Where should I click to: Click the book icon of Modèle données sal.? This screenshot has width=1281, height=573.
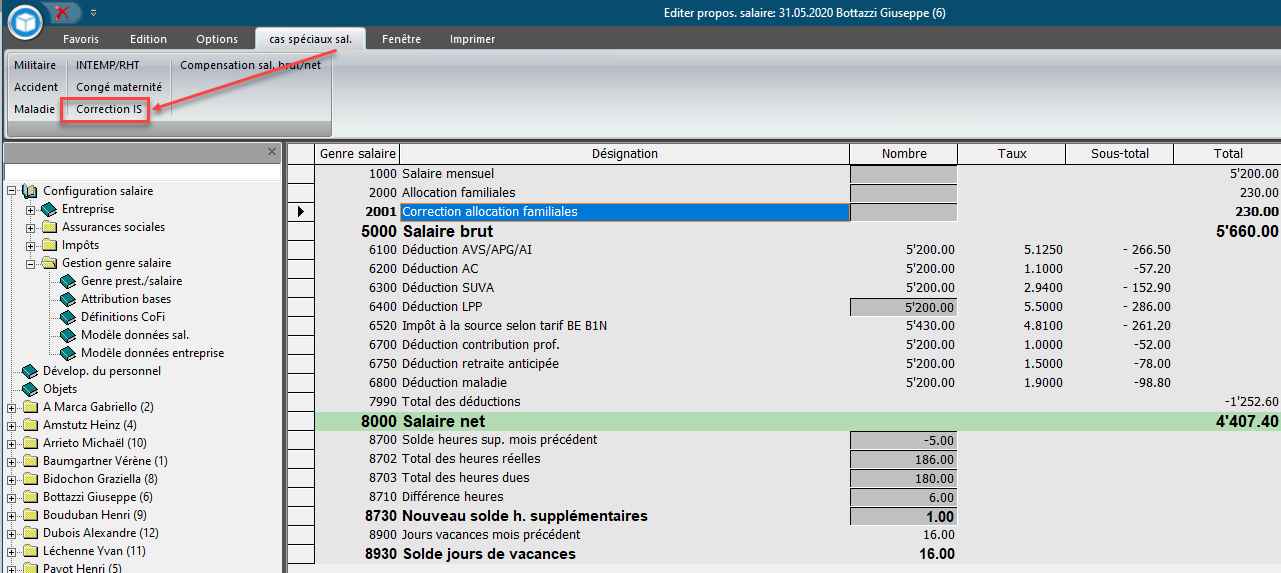point(68,335)
